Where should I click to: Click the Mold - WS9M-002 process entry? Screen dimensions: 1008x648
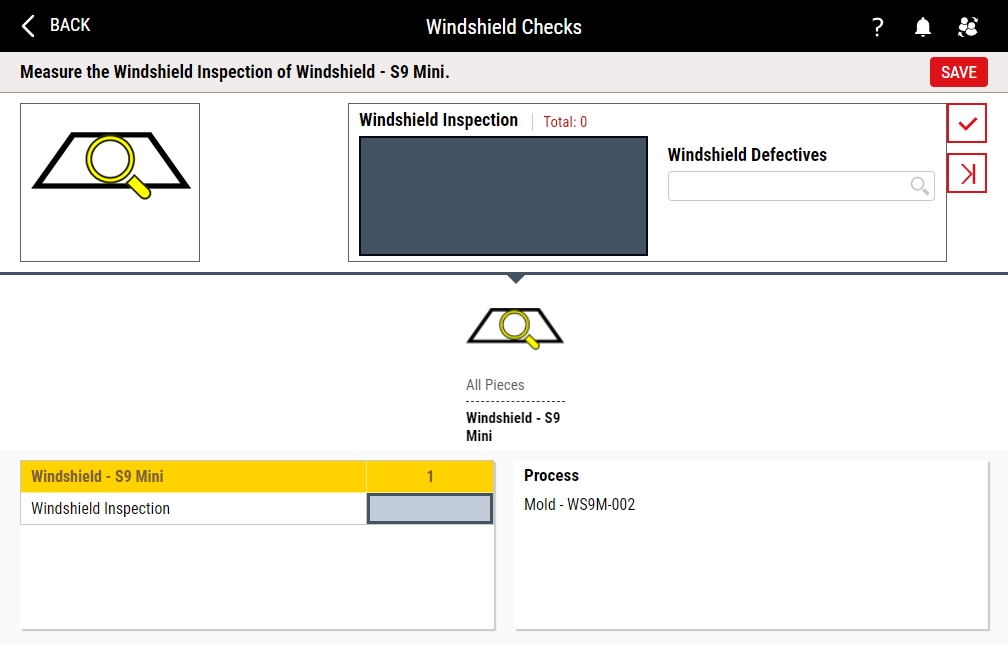(579, 504)
